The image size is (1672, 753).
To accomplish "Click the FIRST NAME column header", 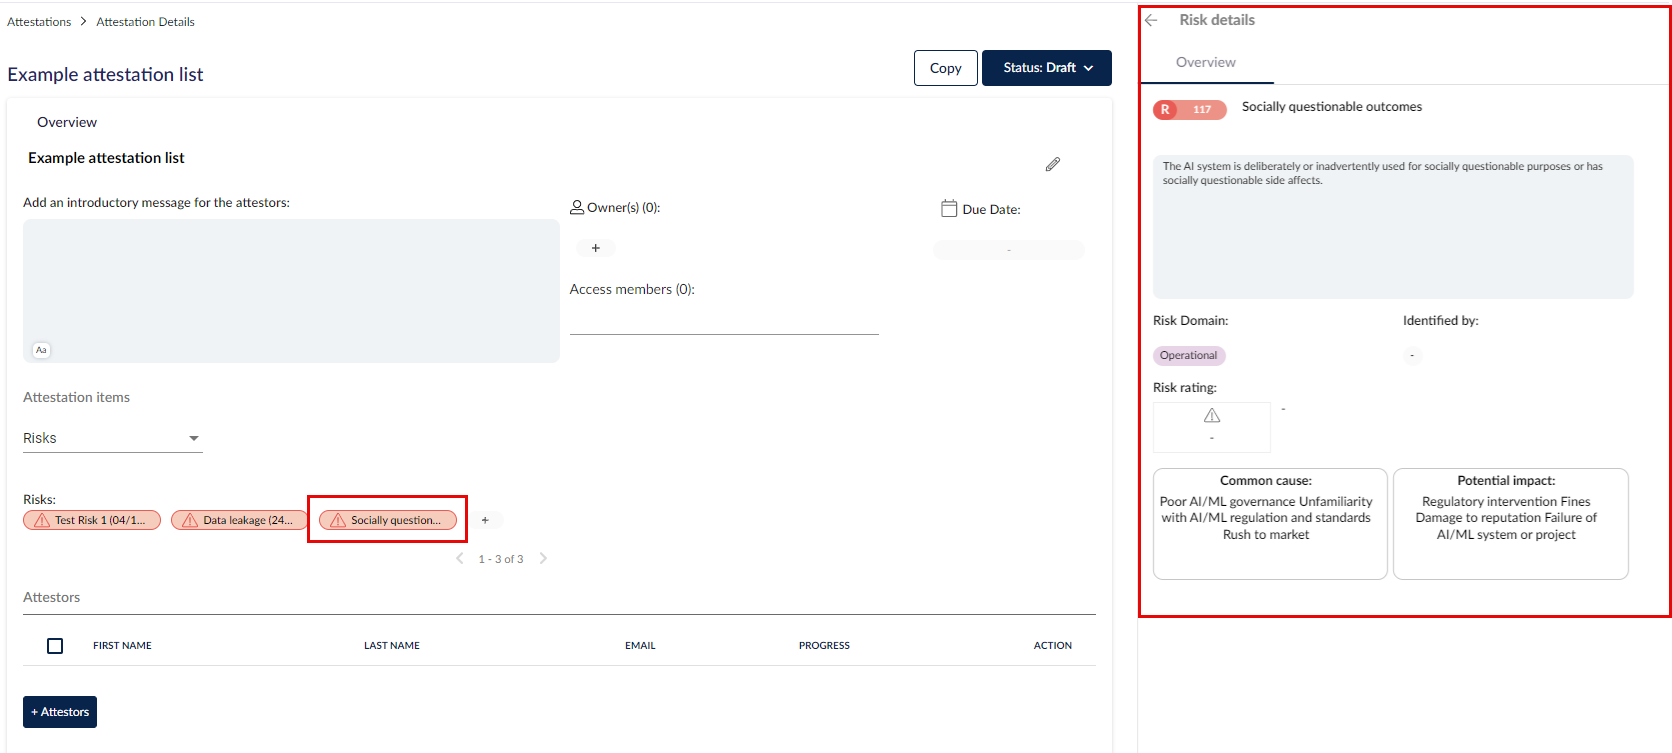I will pos(122,646).
